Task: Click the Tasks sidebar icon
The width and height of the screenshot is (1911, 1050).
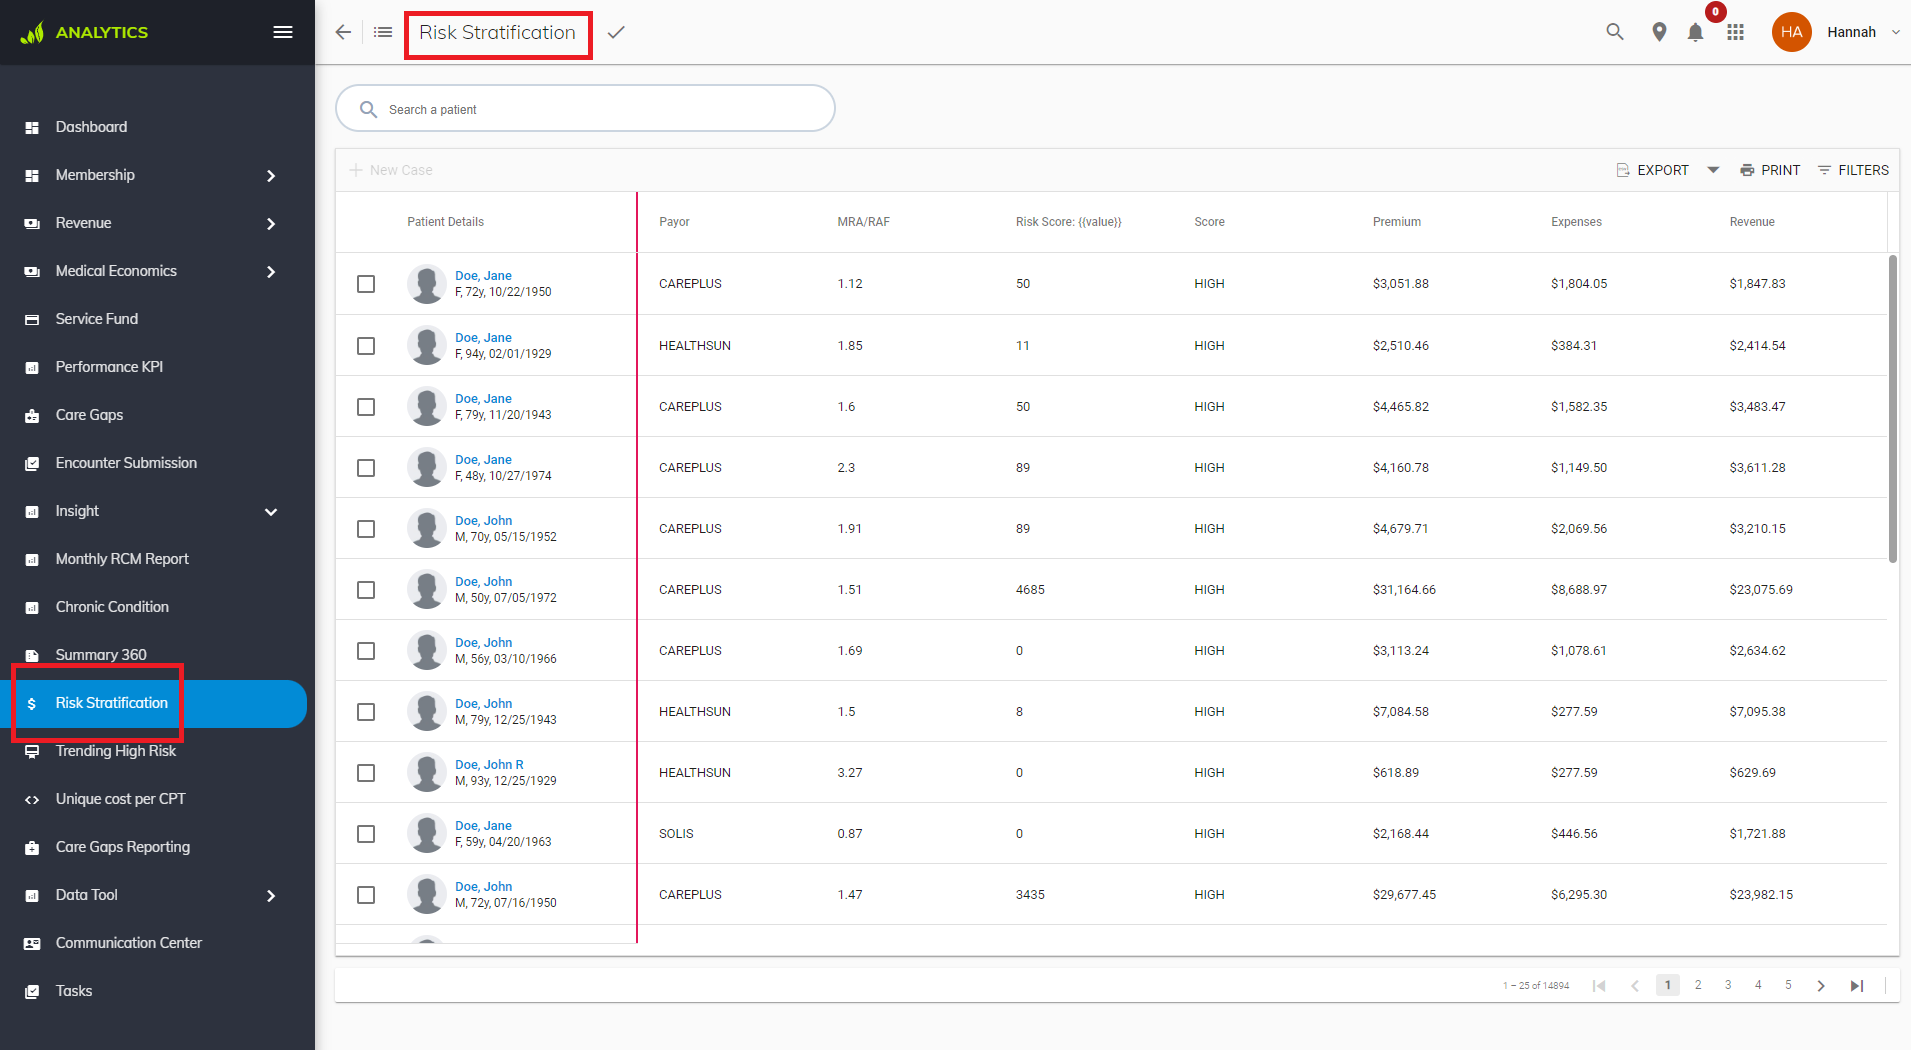Action: point(32,991)
